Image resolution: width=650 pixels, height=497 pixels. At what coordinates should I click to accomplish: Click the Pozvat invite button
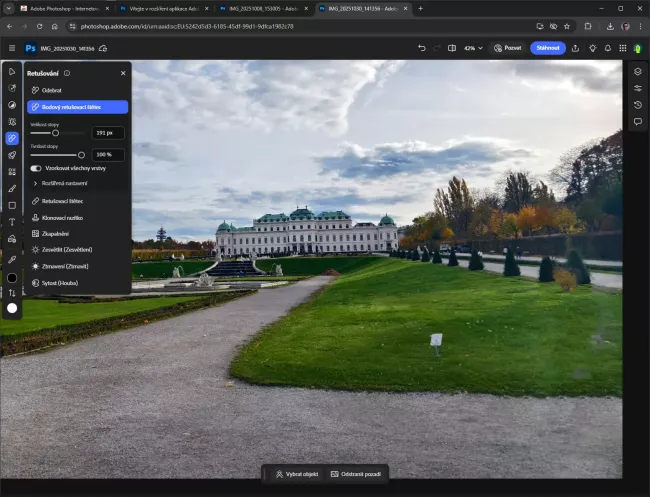coord(507,48)
